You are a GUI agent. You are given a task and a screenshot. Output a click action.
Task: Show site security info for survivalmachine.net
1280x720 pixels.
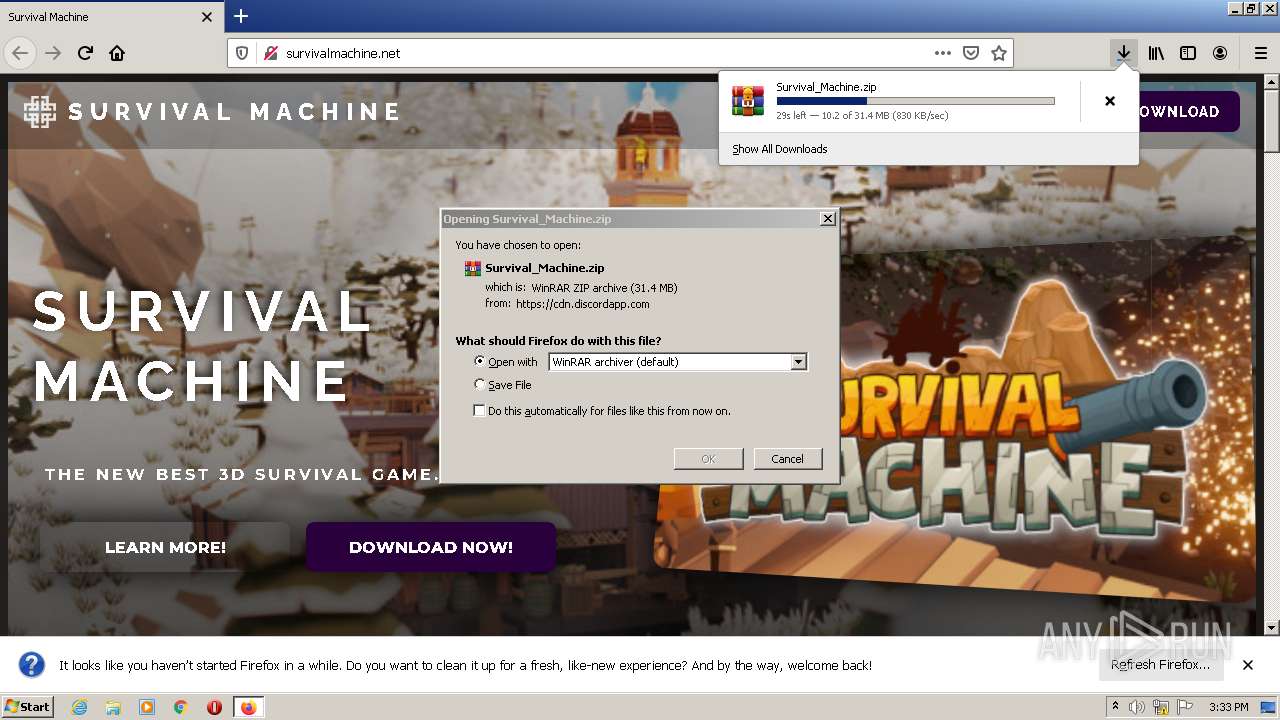pos(270,53)
